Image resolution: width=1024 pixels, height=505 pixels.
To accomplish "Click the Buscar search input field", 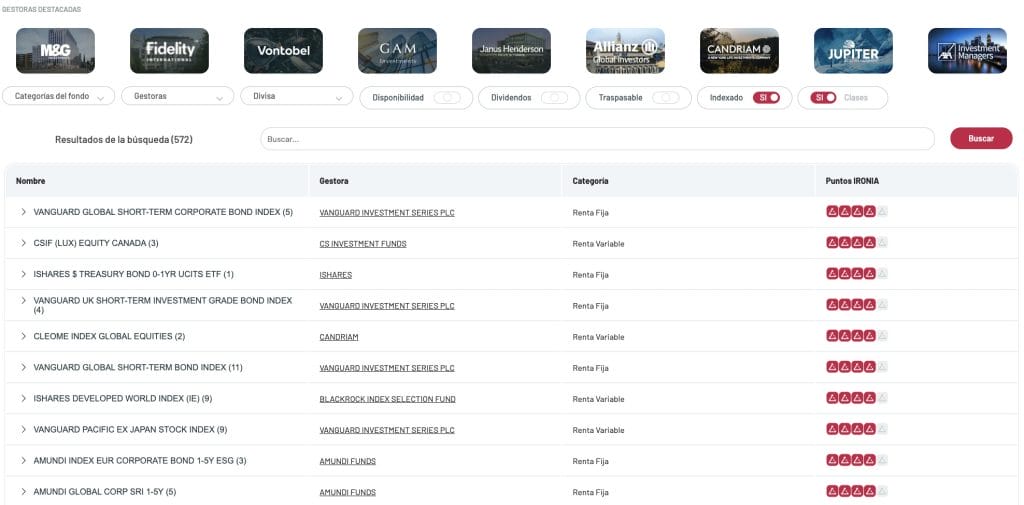I will coord(597,139).
